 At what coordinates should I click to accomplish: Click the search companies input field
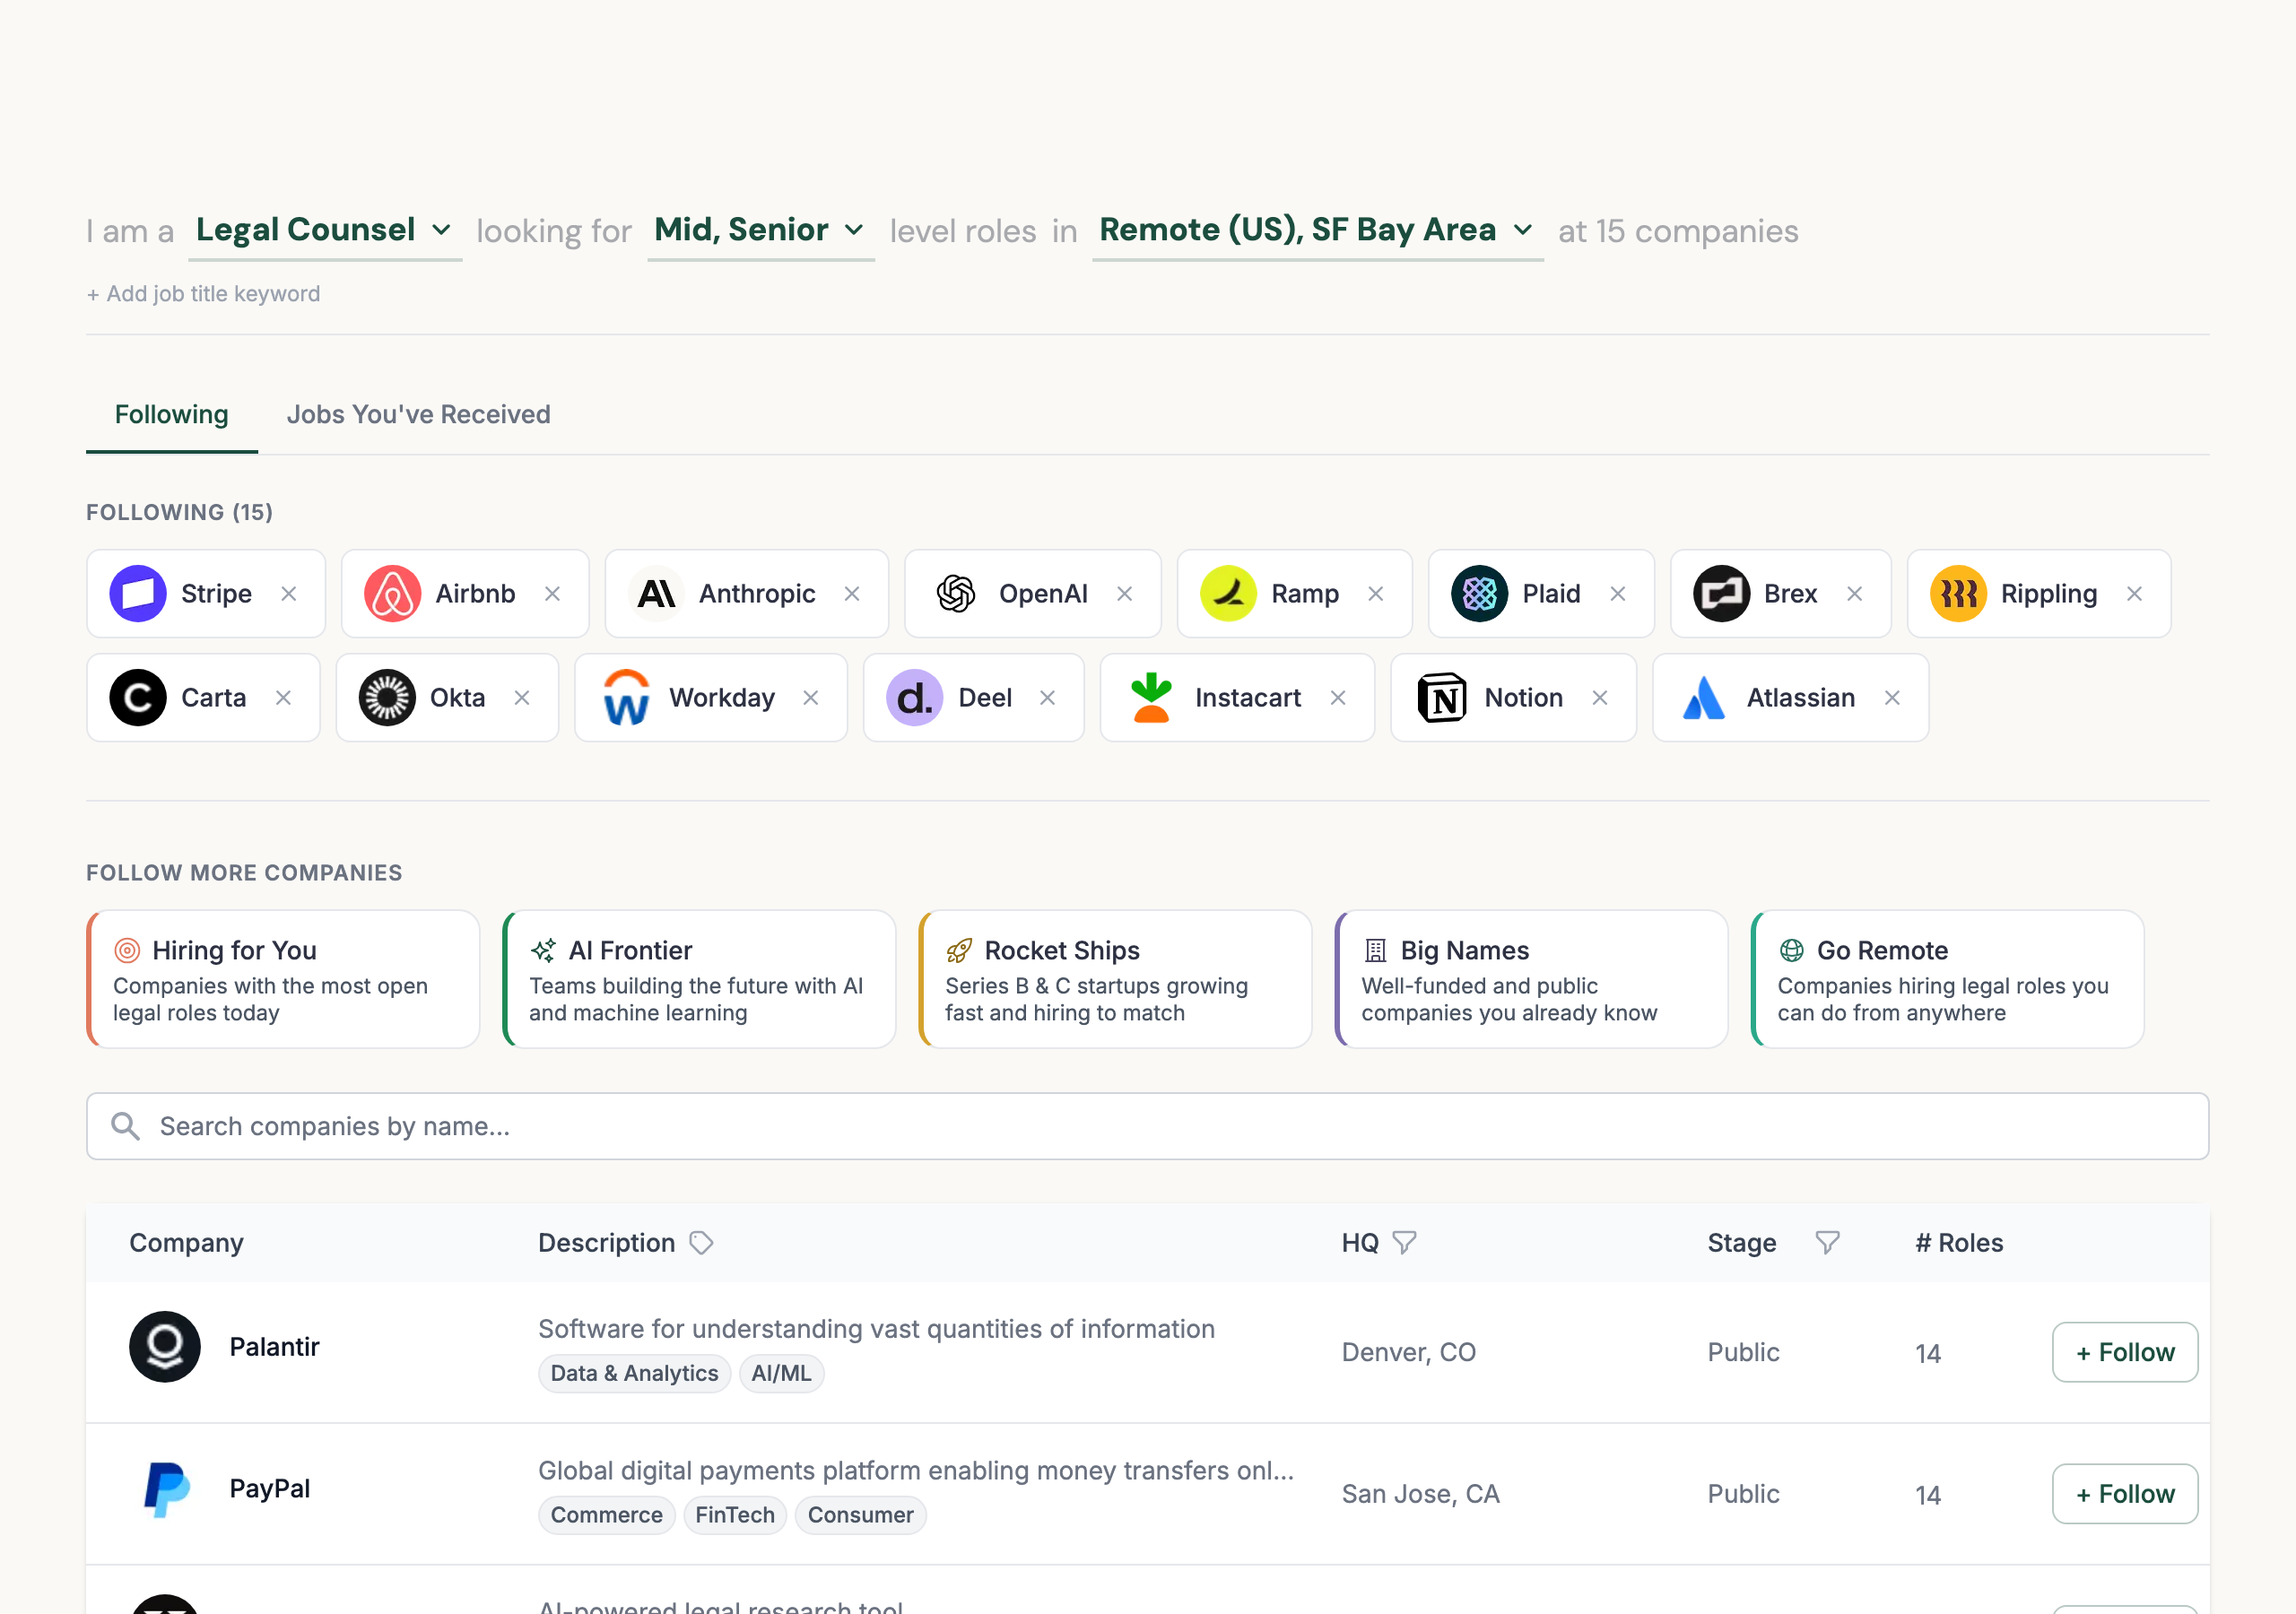[x=1148, y=1126]
